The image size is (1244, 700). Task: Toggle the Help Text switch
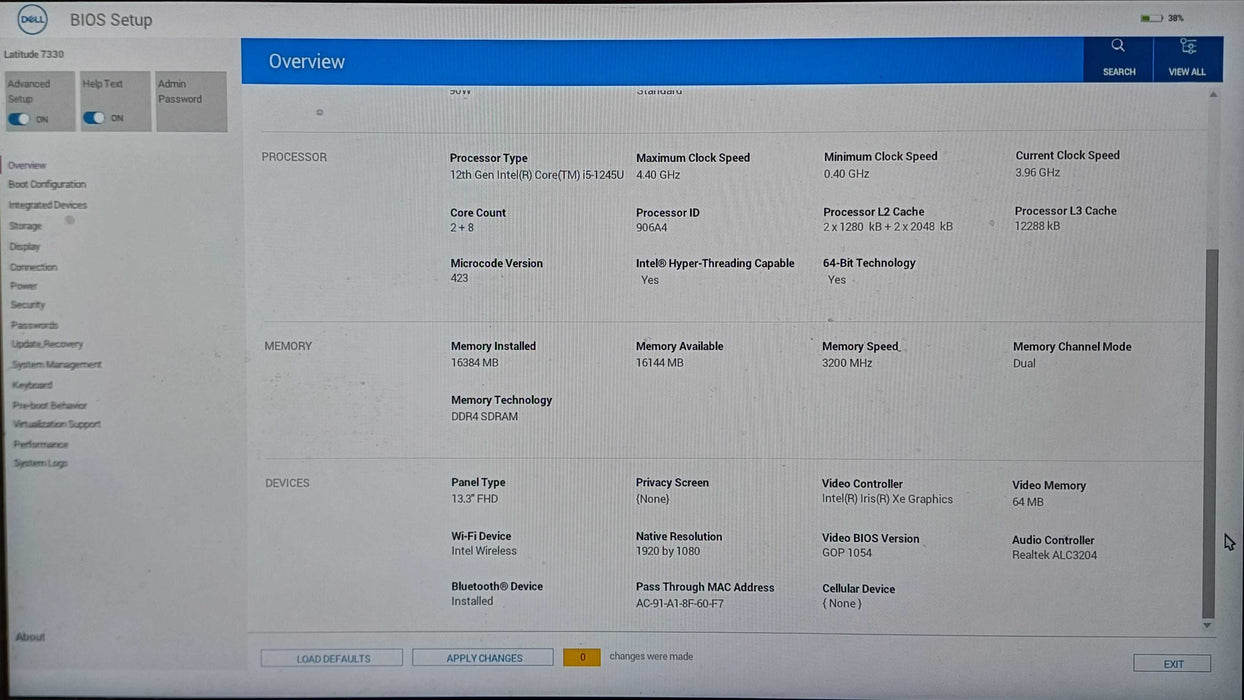coord(94,118)
